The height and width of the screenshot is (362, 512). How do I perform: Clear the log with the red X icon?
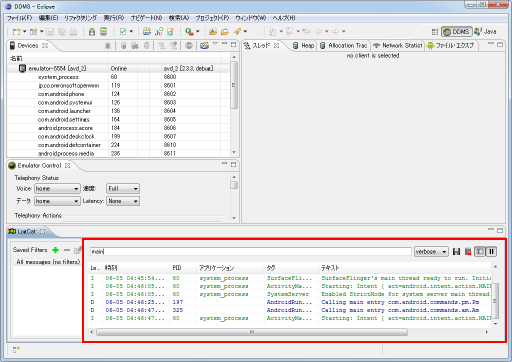click(468, 252)
